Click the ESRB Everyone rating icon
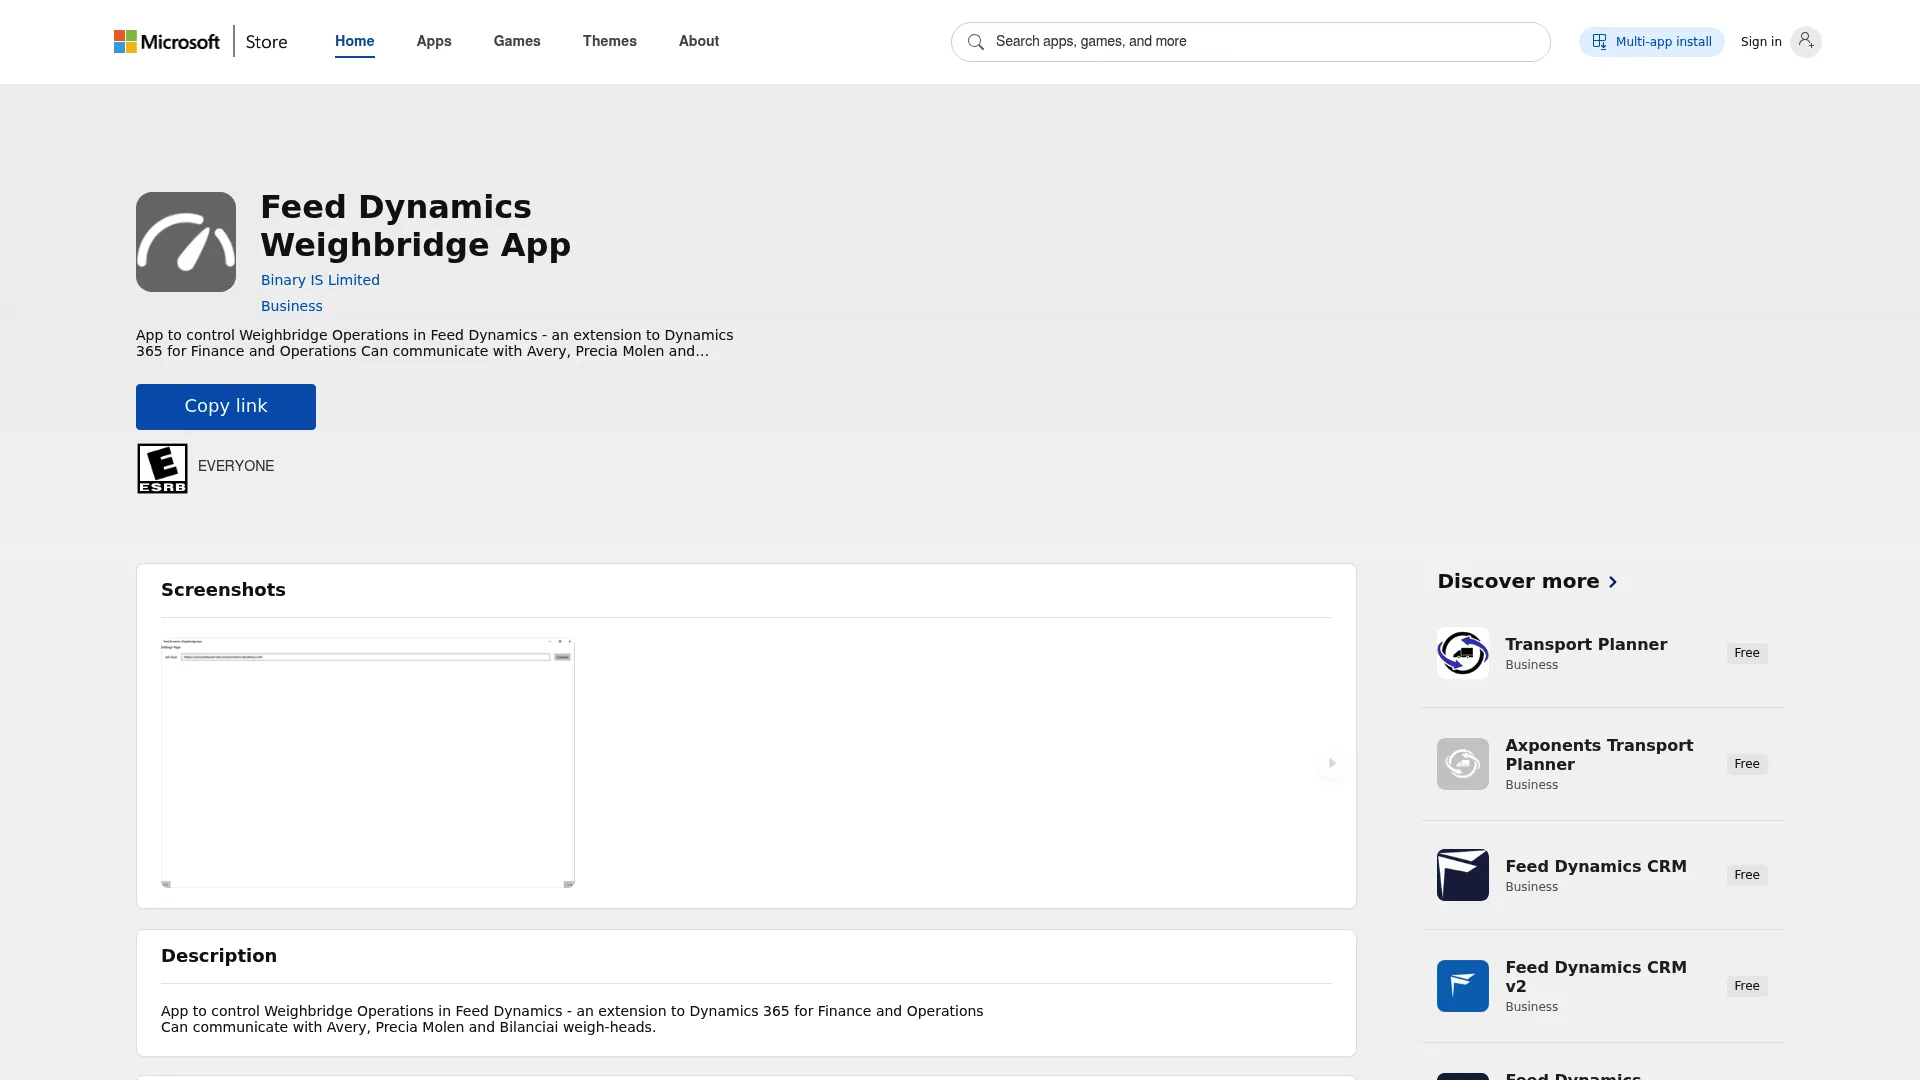 pyautogui.click(x=162, y=468)
